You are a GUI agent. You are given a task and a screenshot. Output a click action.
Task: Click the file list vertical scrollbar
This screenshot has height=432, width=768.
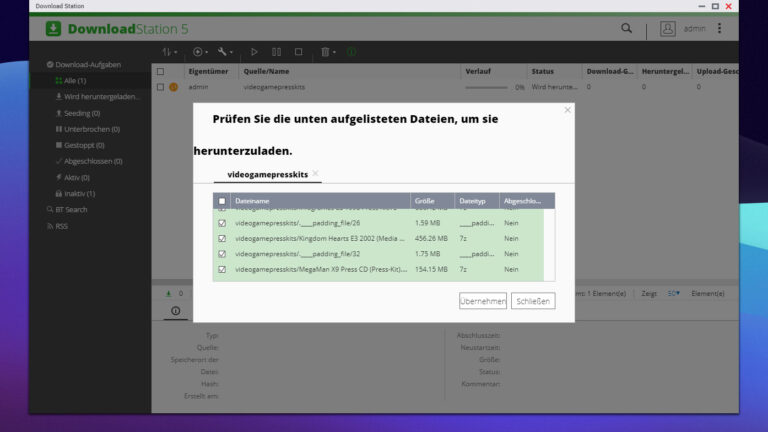coord(550,245)
